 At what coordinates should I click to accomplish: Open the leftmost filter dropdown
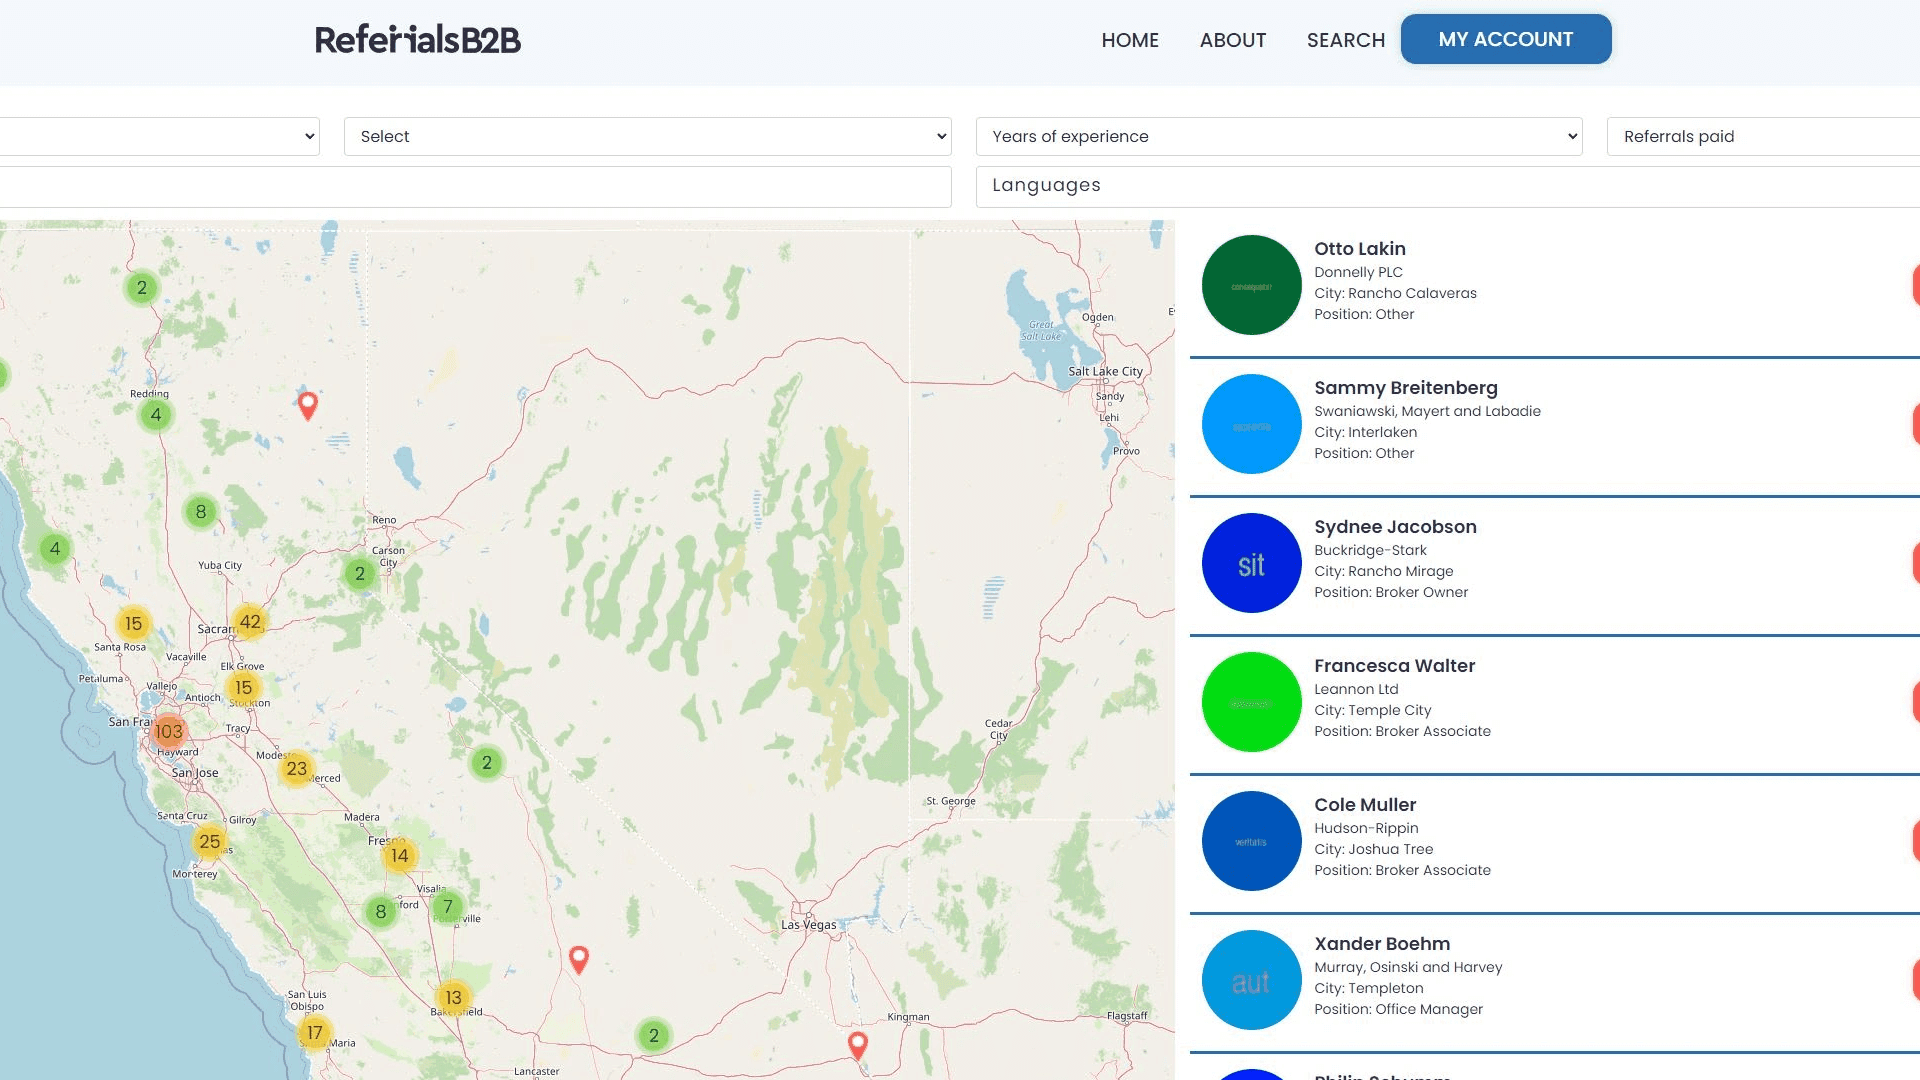(155, 136)
